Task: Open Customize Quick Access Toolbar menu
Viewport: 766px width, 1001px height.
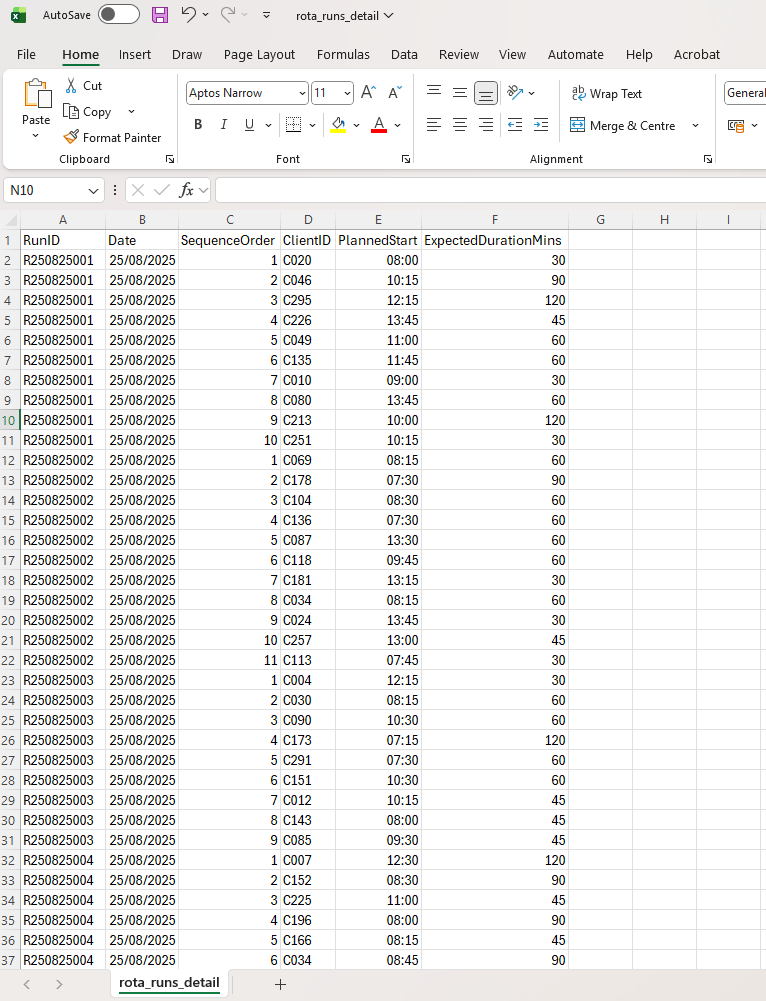Action: coord(266,15)
